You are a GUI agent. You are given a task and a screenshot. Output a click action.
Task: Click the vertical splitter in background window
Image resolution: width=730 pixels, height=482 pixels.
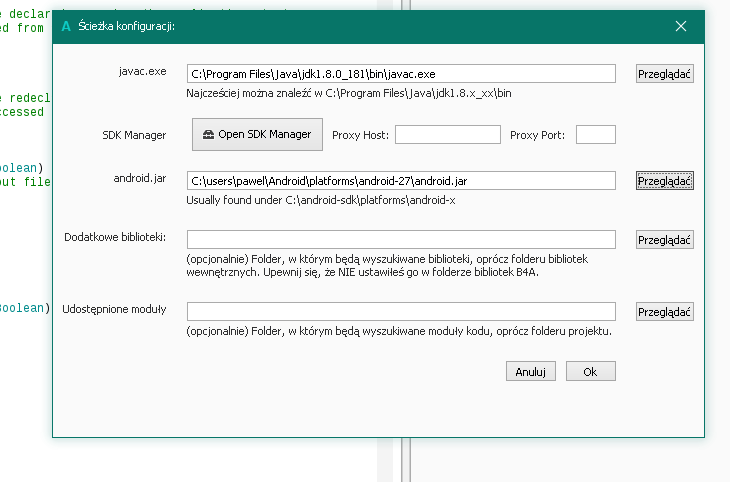[404, 460]
